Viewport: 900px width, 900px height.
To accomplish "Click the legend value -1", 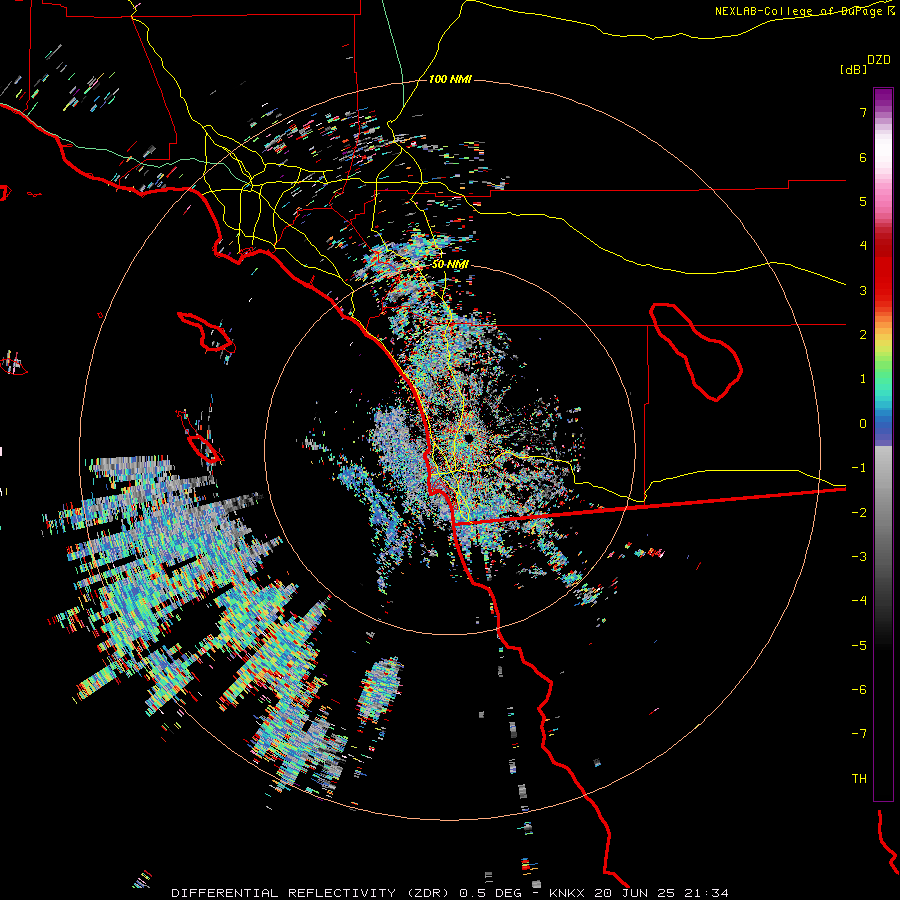I will (x=859, y=468).
